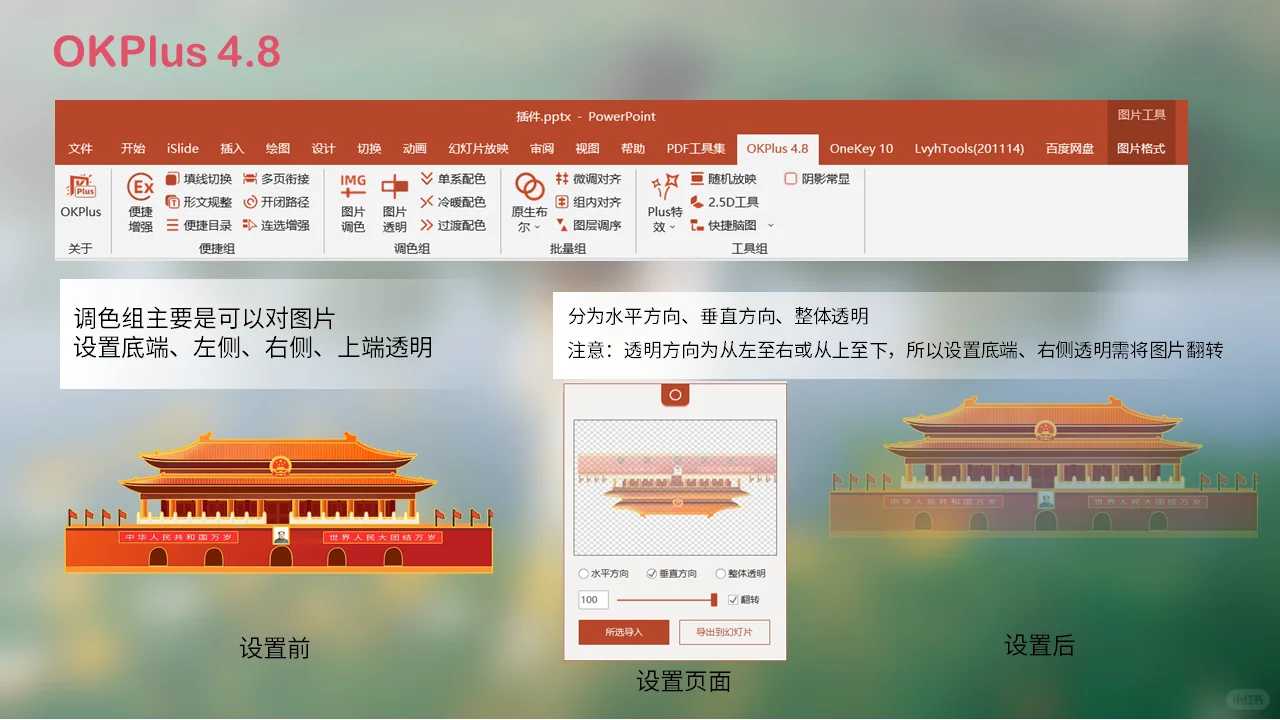Switch to the 设计 tab
The image size is (1280, 720).
[323, 149]
